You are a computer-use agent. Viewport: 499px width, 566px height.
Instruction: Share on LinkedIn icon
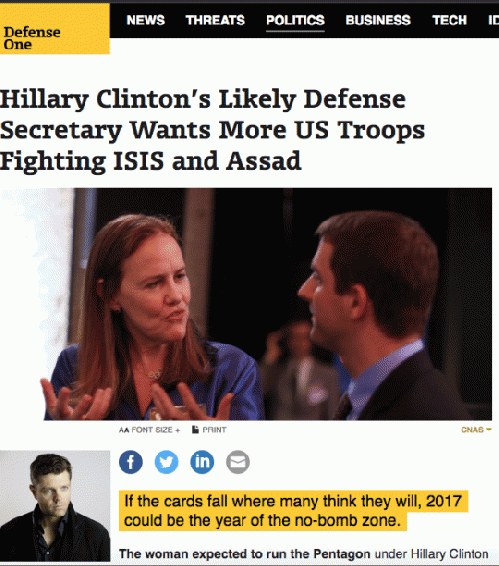(x=202, y=462)
